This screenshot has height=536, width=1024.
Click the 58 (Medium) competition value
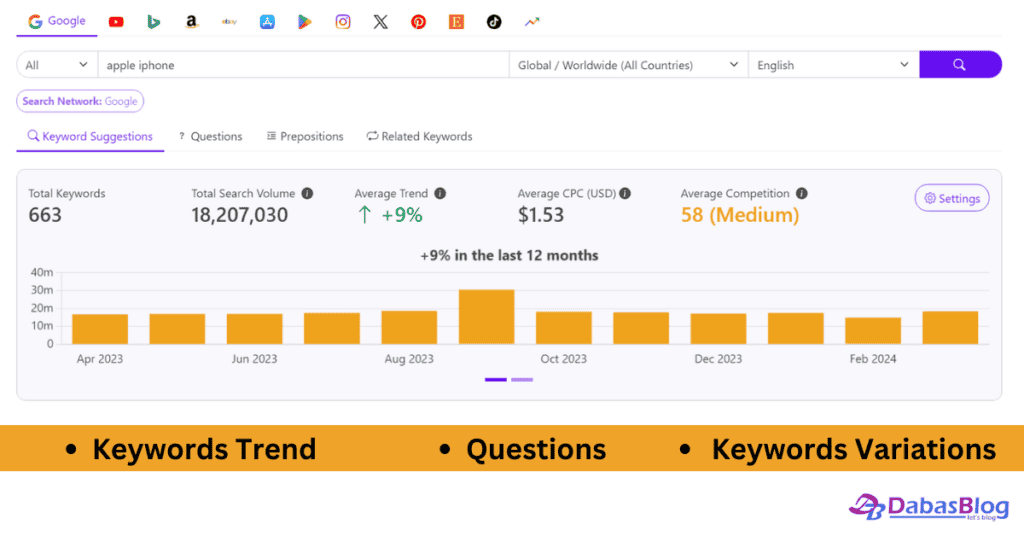coord(740,215)
